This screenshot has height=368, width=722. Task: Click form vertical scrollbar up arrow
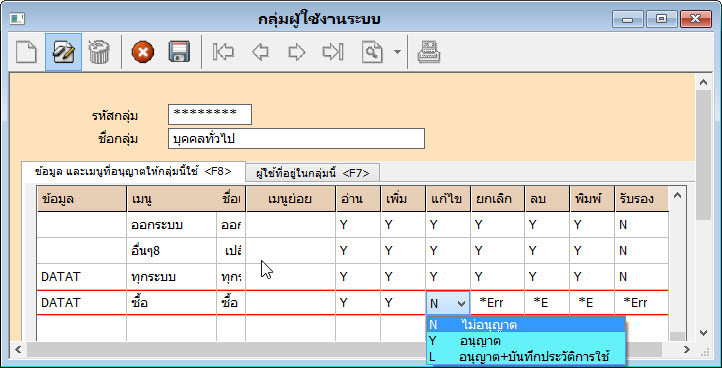(x=703, y=82)
